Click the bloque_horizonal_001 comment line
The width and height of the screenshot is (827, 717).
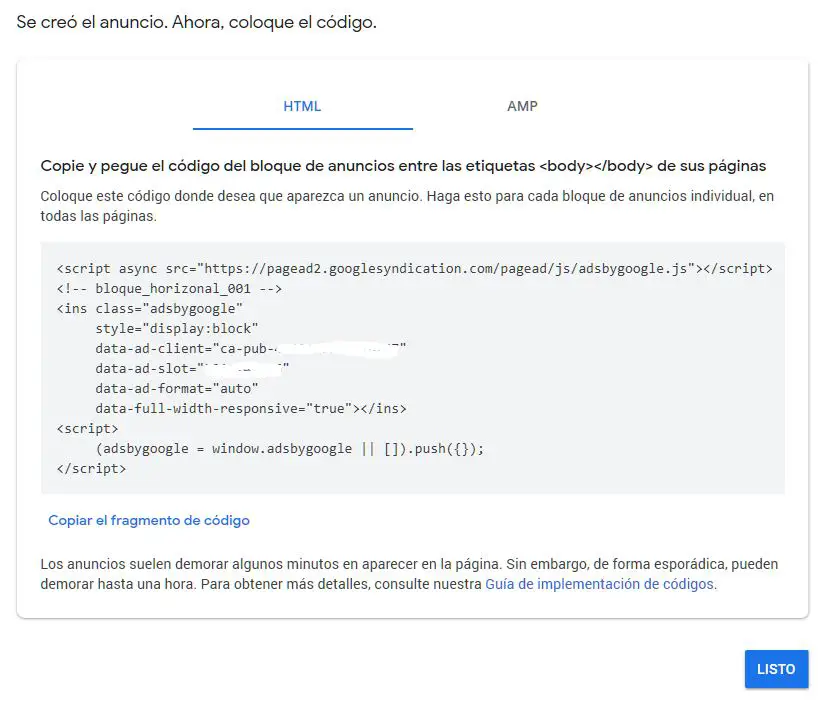(169, 289)
